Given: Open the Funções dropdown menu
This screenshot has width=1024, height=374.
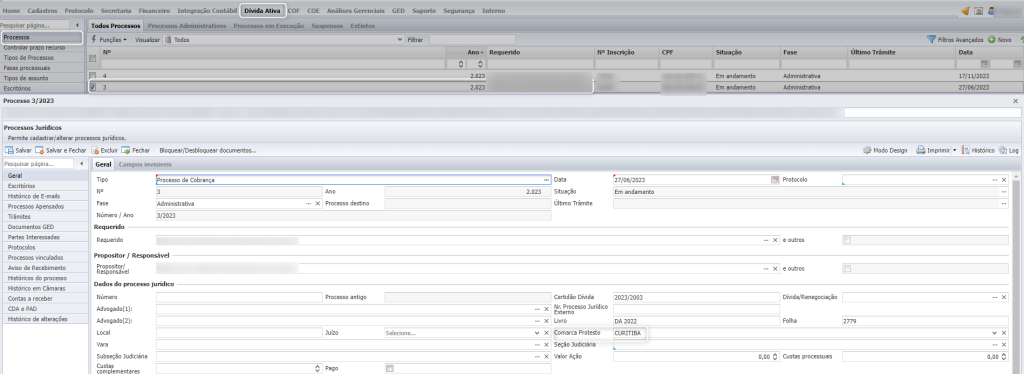Looking at the screenshot, I should [108, 40].
